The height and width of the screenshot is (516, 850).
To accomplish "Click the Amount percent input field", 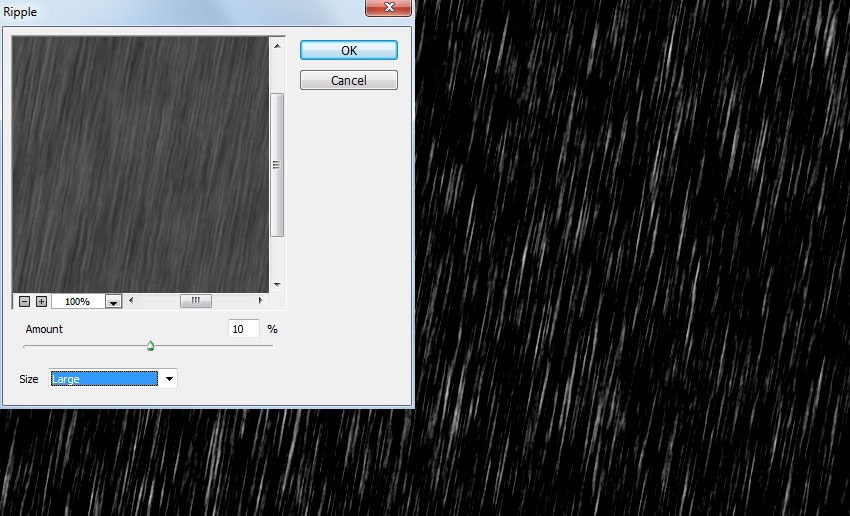I will [244, 329].
